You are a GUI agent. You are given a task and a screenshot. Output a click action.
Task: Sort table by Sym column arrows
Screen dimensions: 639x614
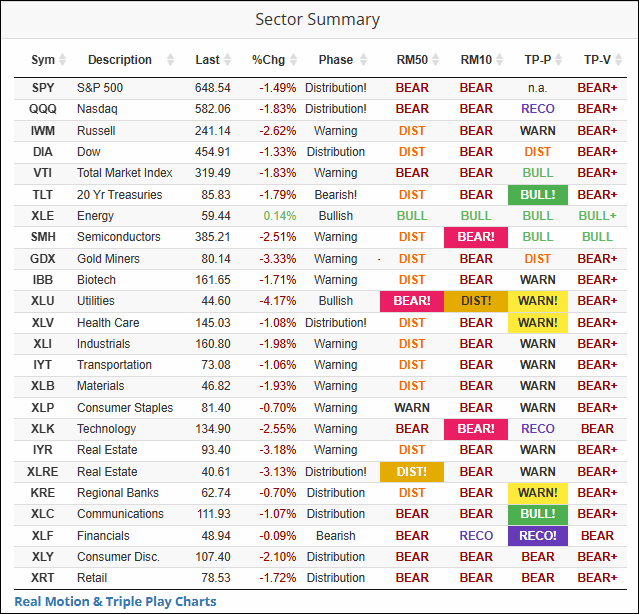click(63, 60)
